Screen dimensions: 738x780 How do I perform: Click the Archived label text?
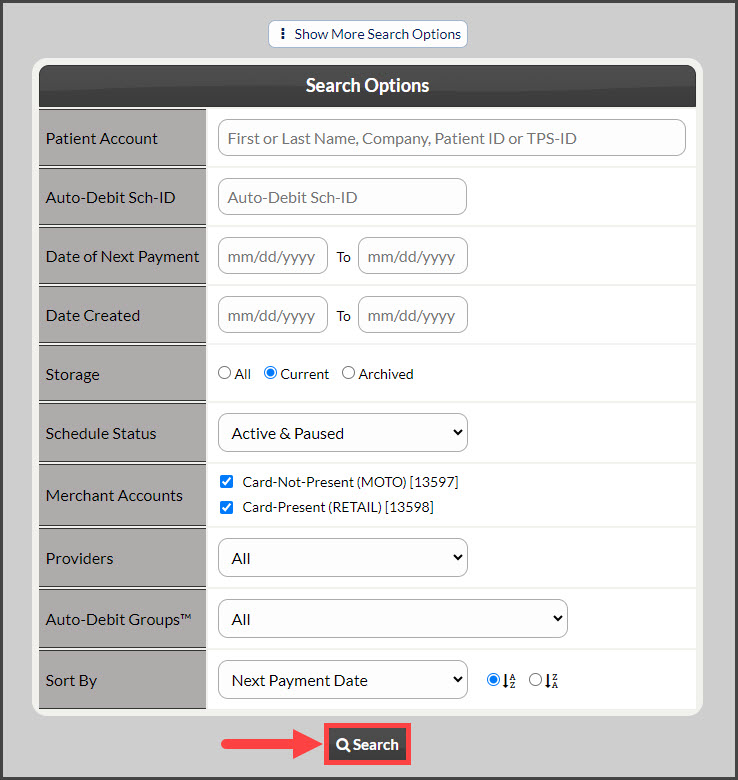(386, 374)
